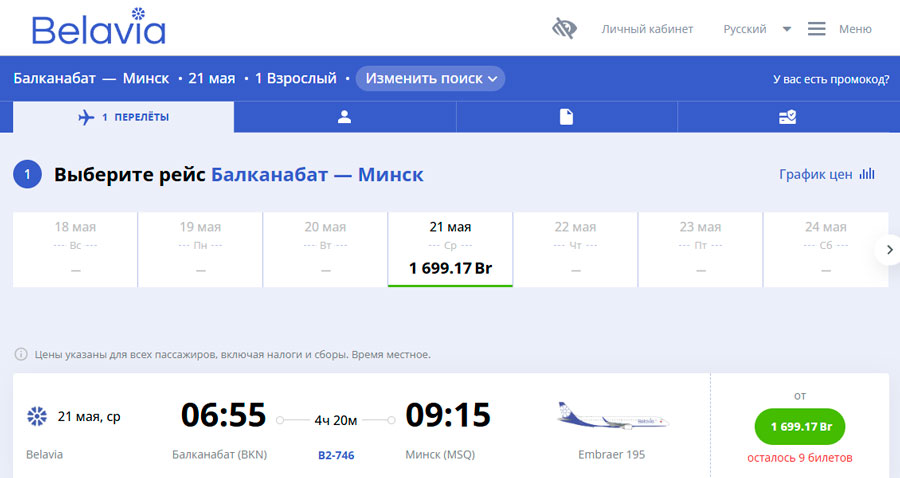Click Embraer 195 aircraft image
Image resolution: width=900 pixels, height=478 pixels.
click(x=612, y=416)
